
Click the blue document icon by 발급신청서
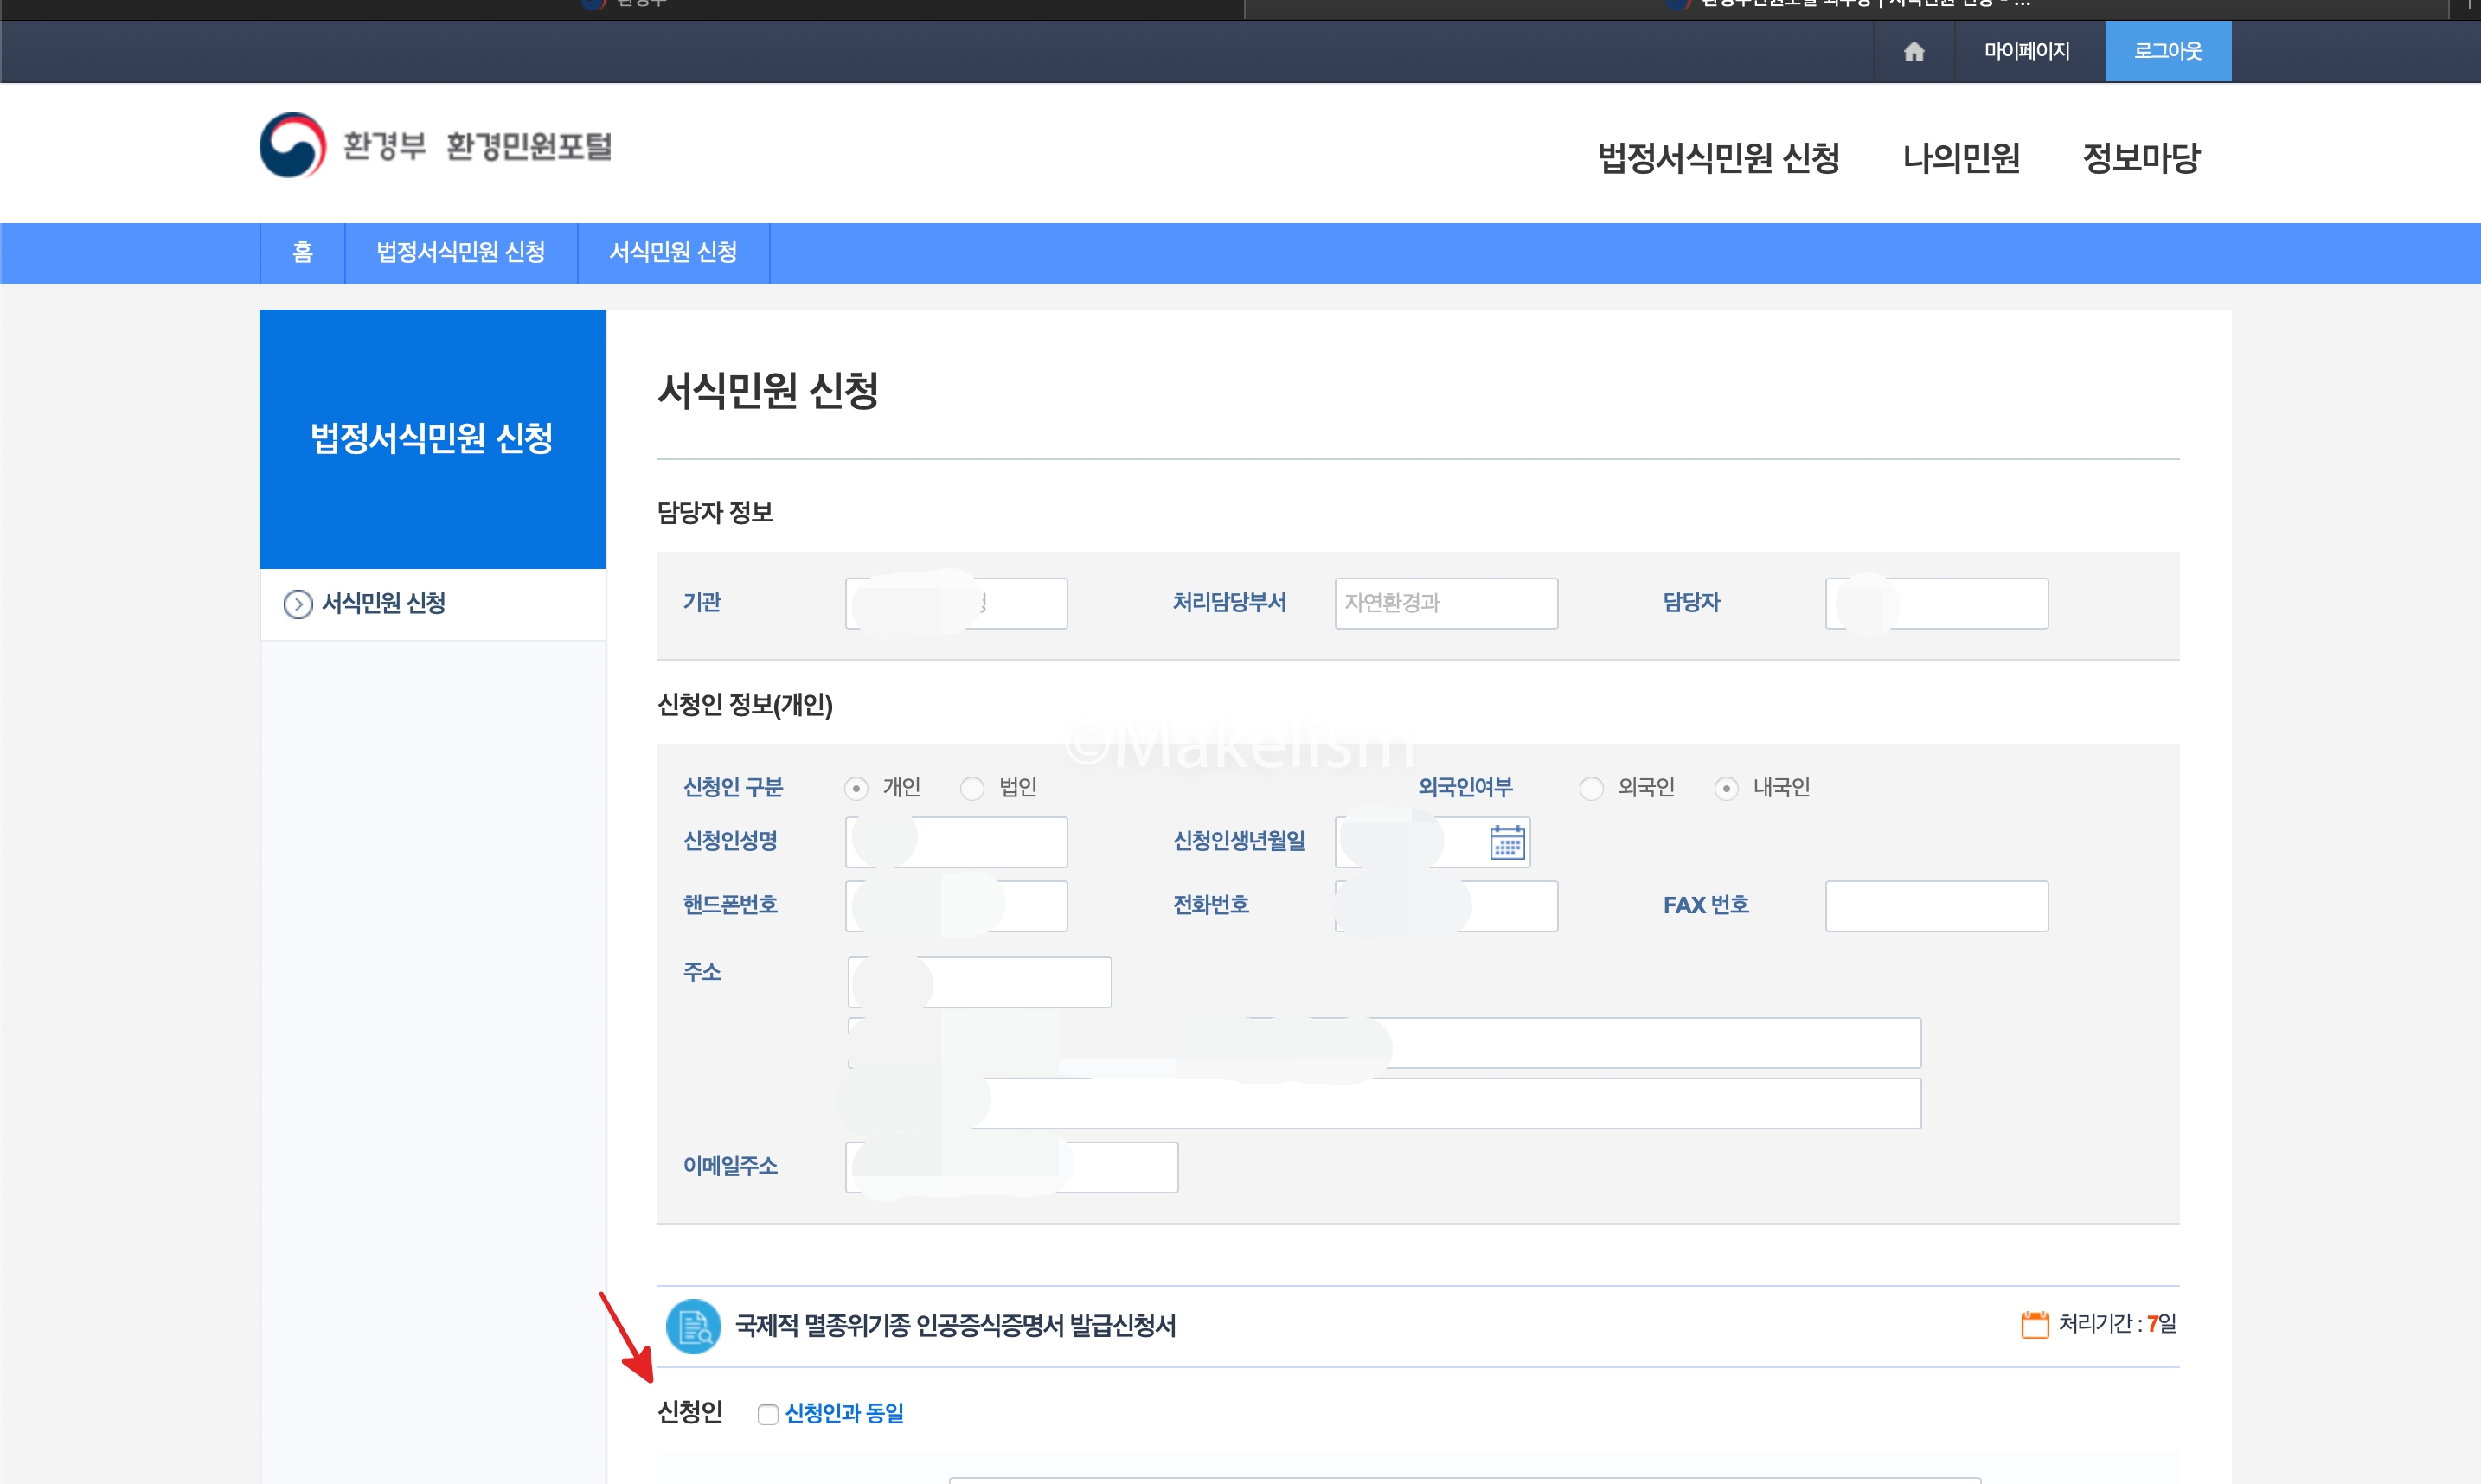click(693, 1326)
